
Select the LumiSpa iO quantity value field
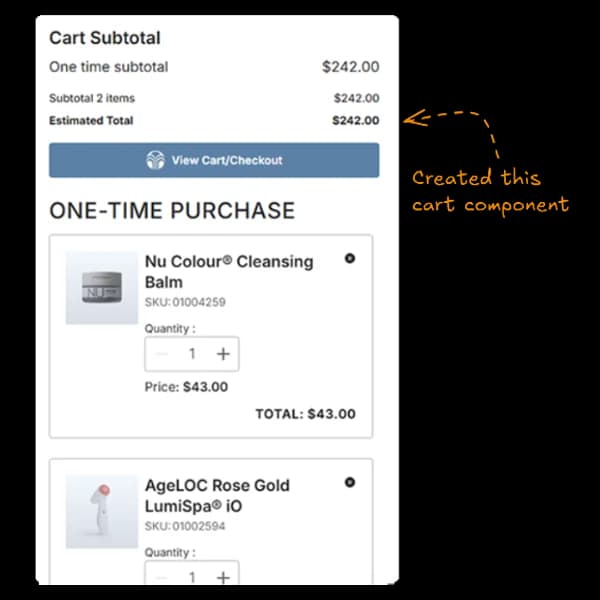(192, 577)
